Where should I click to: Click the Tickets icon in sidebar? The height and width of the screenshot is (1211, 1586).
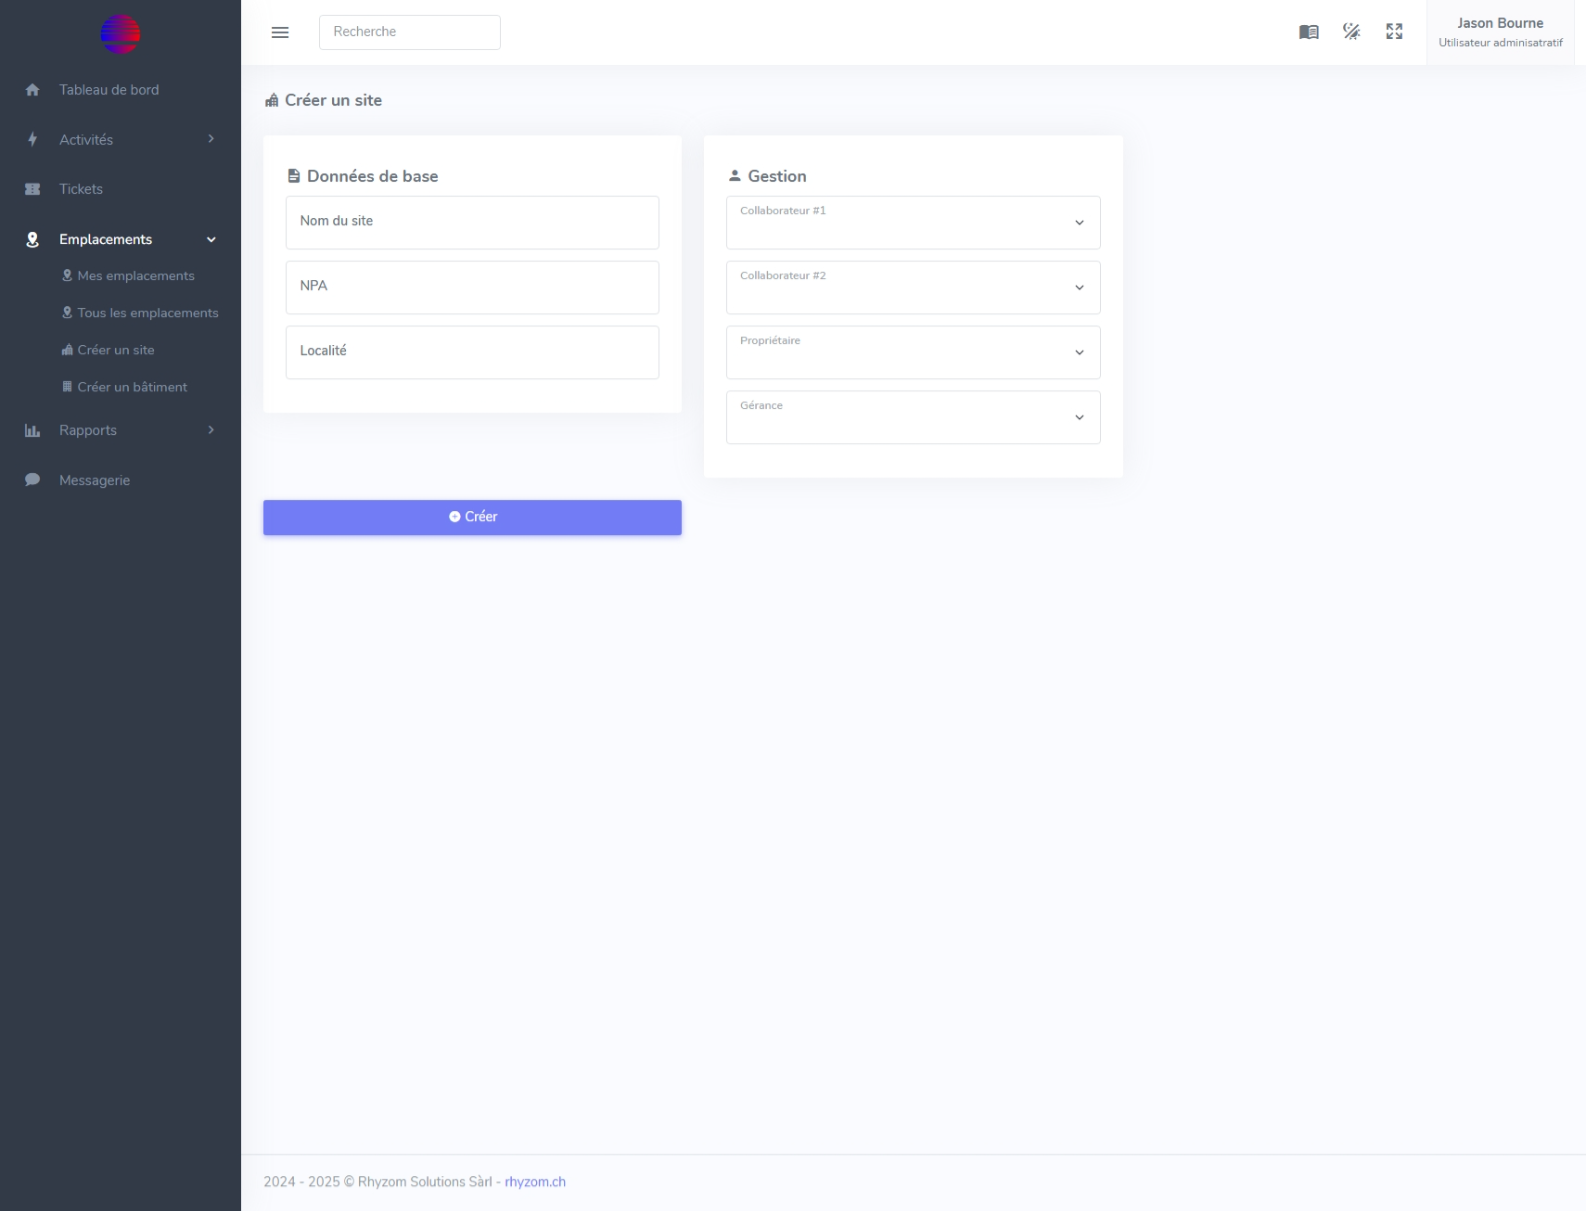click(32, 189)
